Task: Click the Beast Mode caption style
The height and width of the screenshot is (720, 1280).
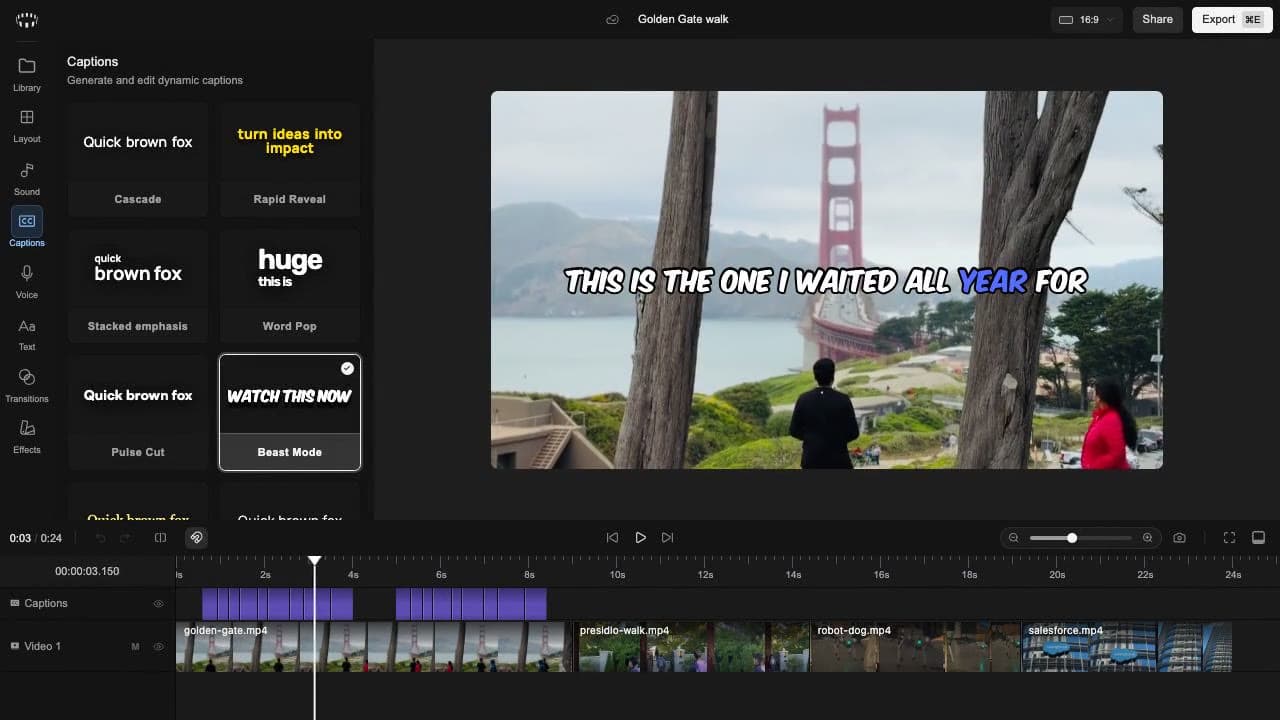Action: pos(290,413)
